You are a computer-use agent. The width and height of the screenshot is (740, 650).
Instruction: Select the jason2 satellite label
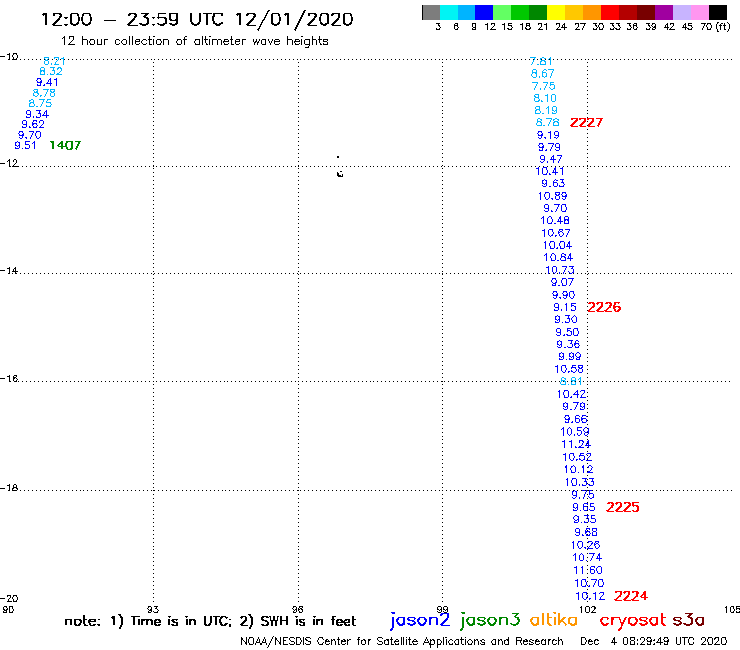(x=420, y=620)
